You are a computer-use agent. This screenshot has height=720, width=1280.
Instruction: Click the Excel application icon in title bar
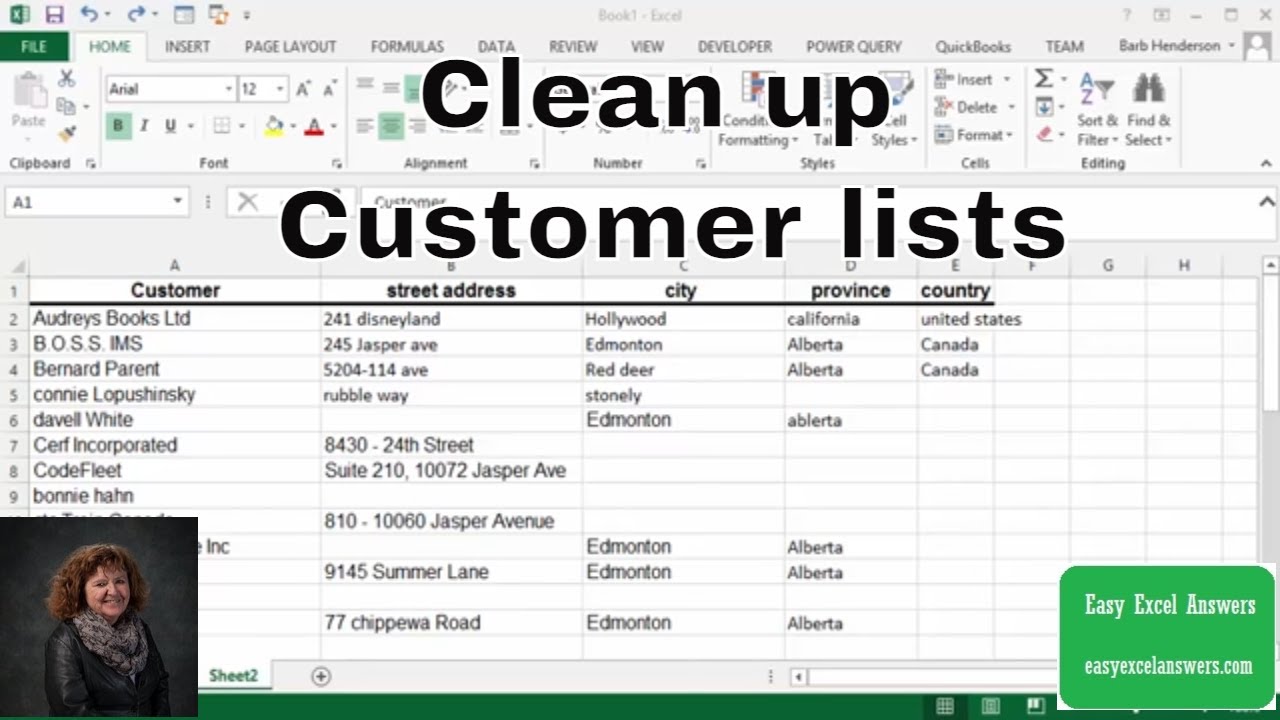pyautogui.click(x=18, y=15)
